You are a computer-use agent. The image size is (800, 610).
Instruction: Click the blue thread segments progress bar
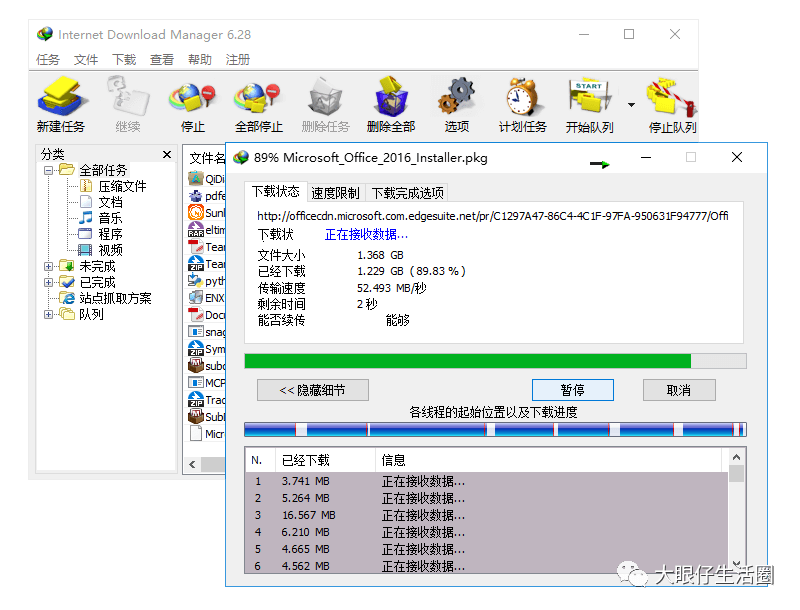495,429
